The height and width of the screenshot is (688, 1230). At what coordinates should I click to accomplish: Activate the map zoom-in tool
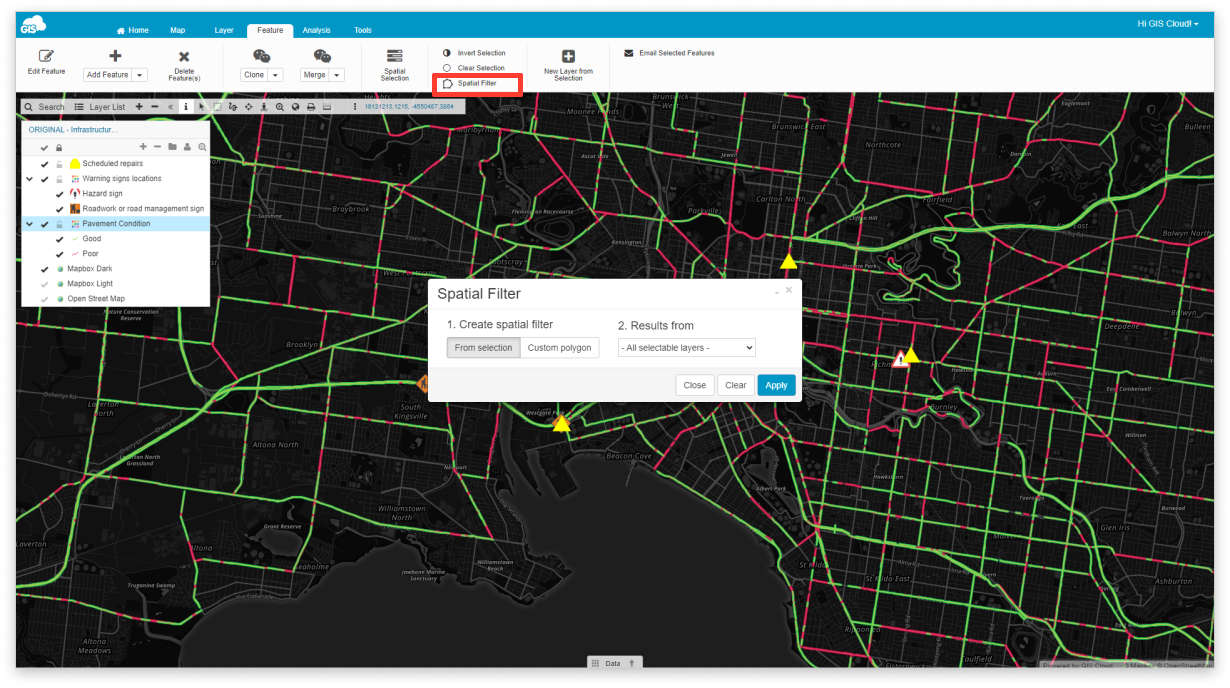tap(280, 106)
